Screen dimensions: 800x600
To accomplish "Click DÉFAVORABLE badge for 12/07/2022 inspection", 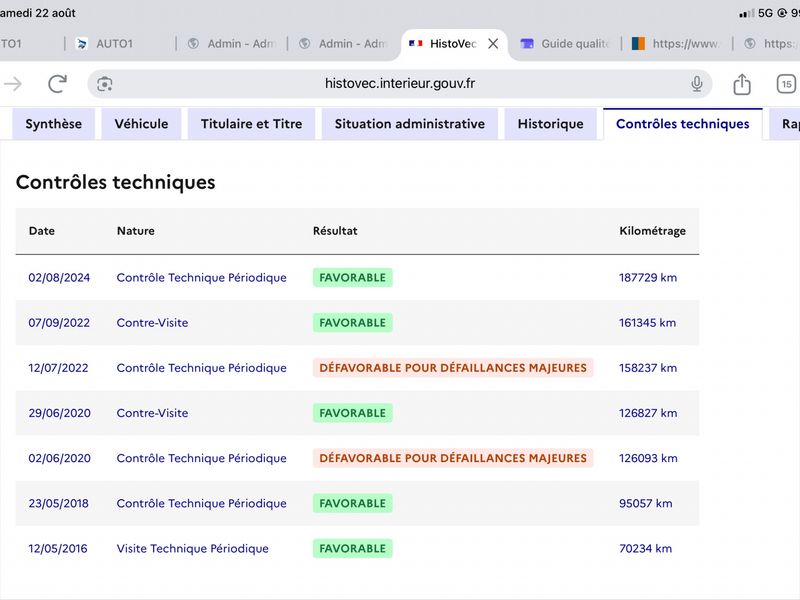I will point(453,368).
